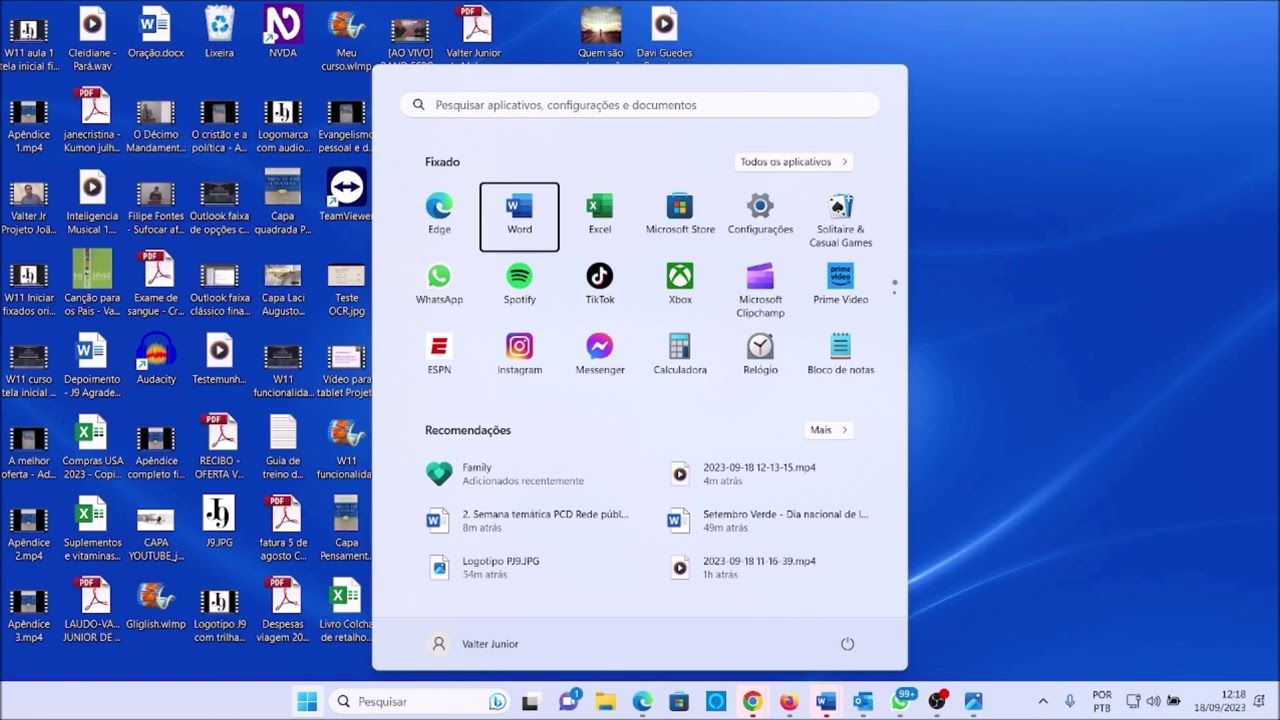The height and width of the screenshot is (720, 1280).
Task: Open Instagram from pinned apps
Action: tap(519, 355)
